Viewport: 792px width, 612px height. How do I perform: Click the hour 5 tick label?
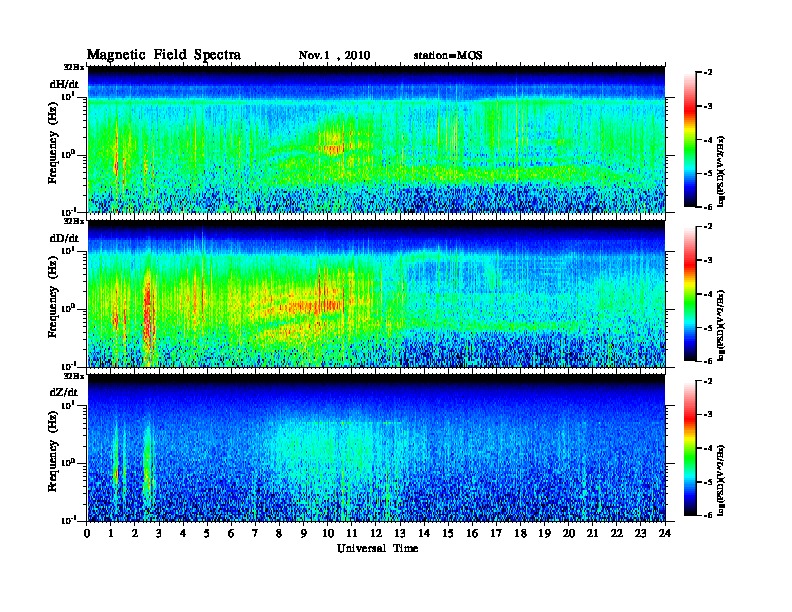(207, 534)
